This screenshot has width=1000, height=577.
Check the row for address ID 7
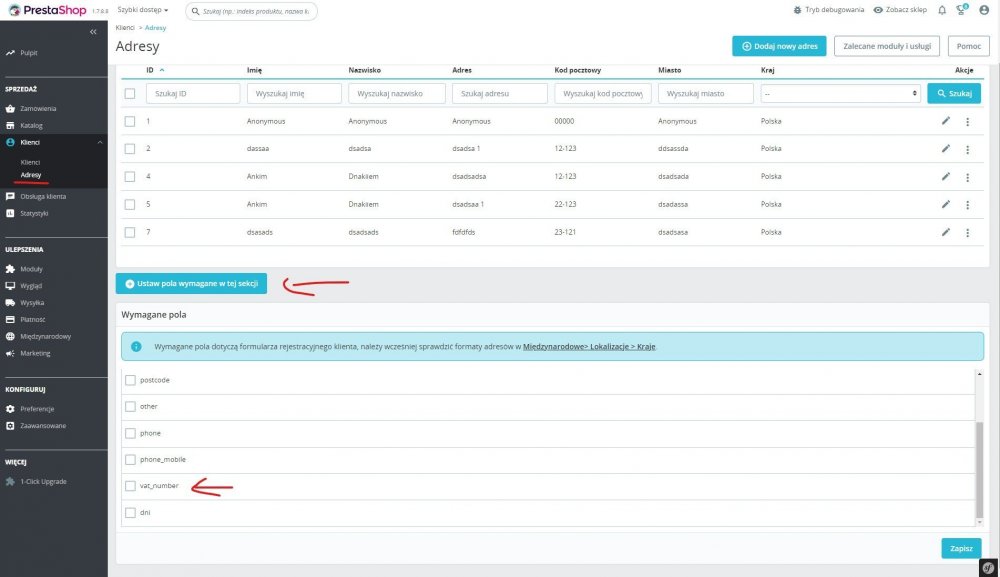(x=130, y=232)
